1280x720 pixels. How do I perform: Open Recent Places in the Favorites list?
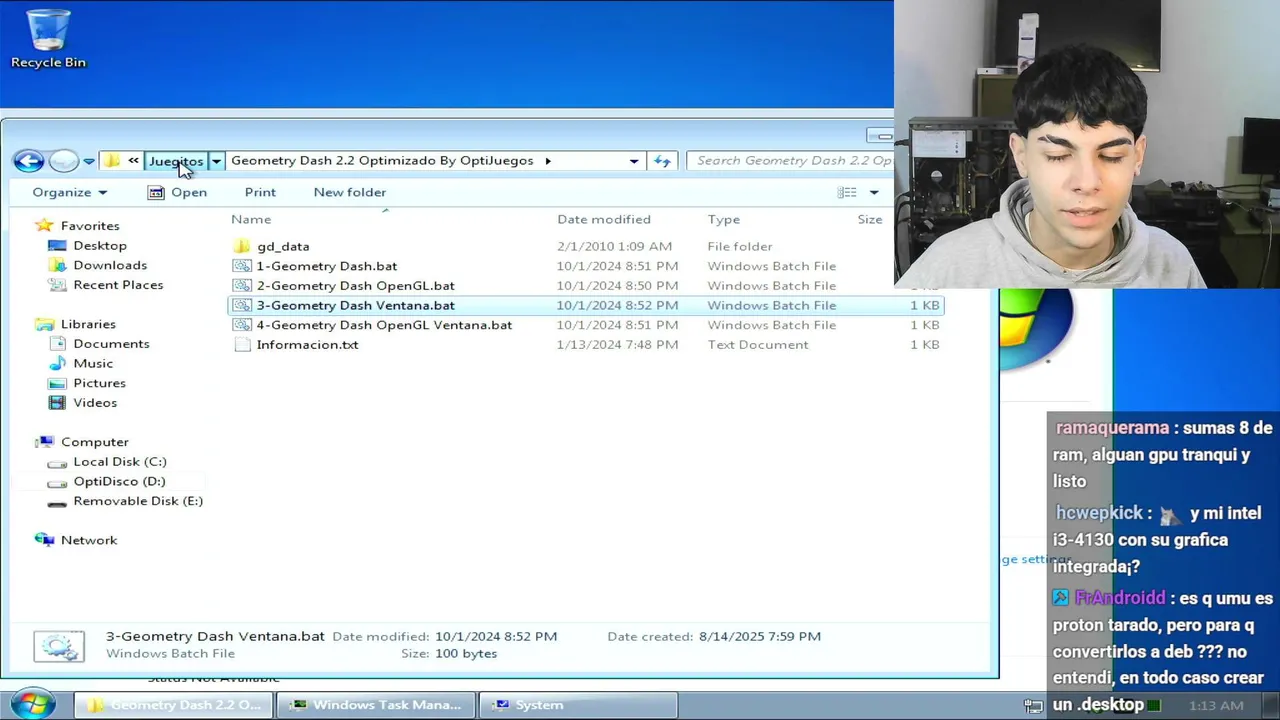[x=117, y=285]
